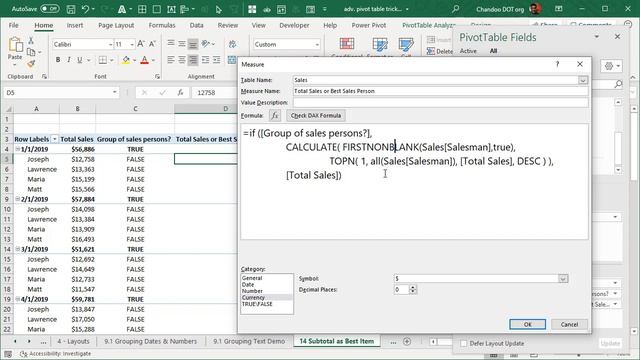Image resolution: width=640 pixels, height=360 pixels.
Task: Open the Custom number format dropdown
Action: 317,44
